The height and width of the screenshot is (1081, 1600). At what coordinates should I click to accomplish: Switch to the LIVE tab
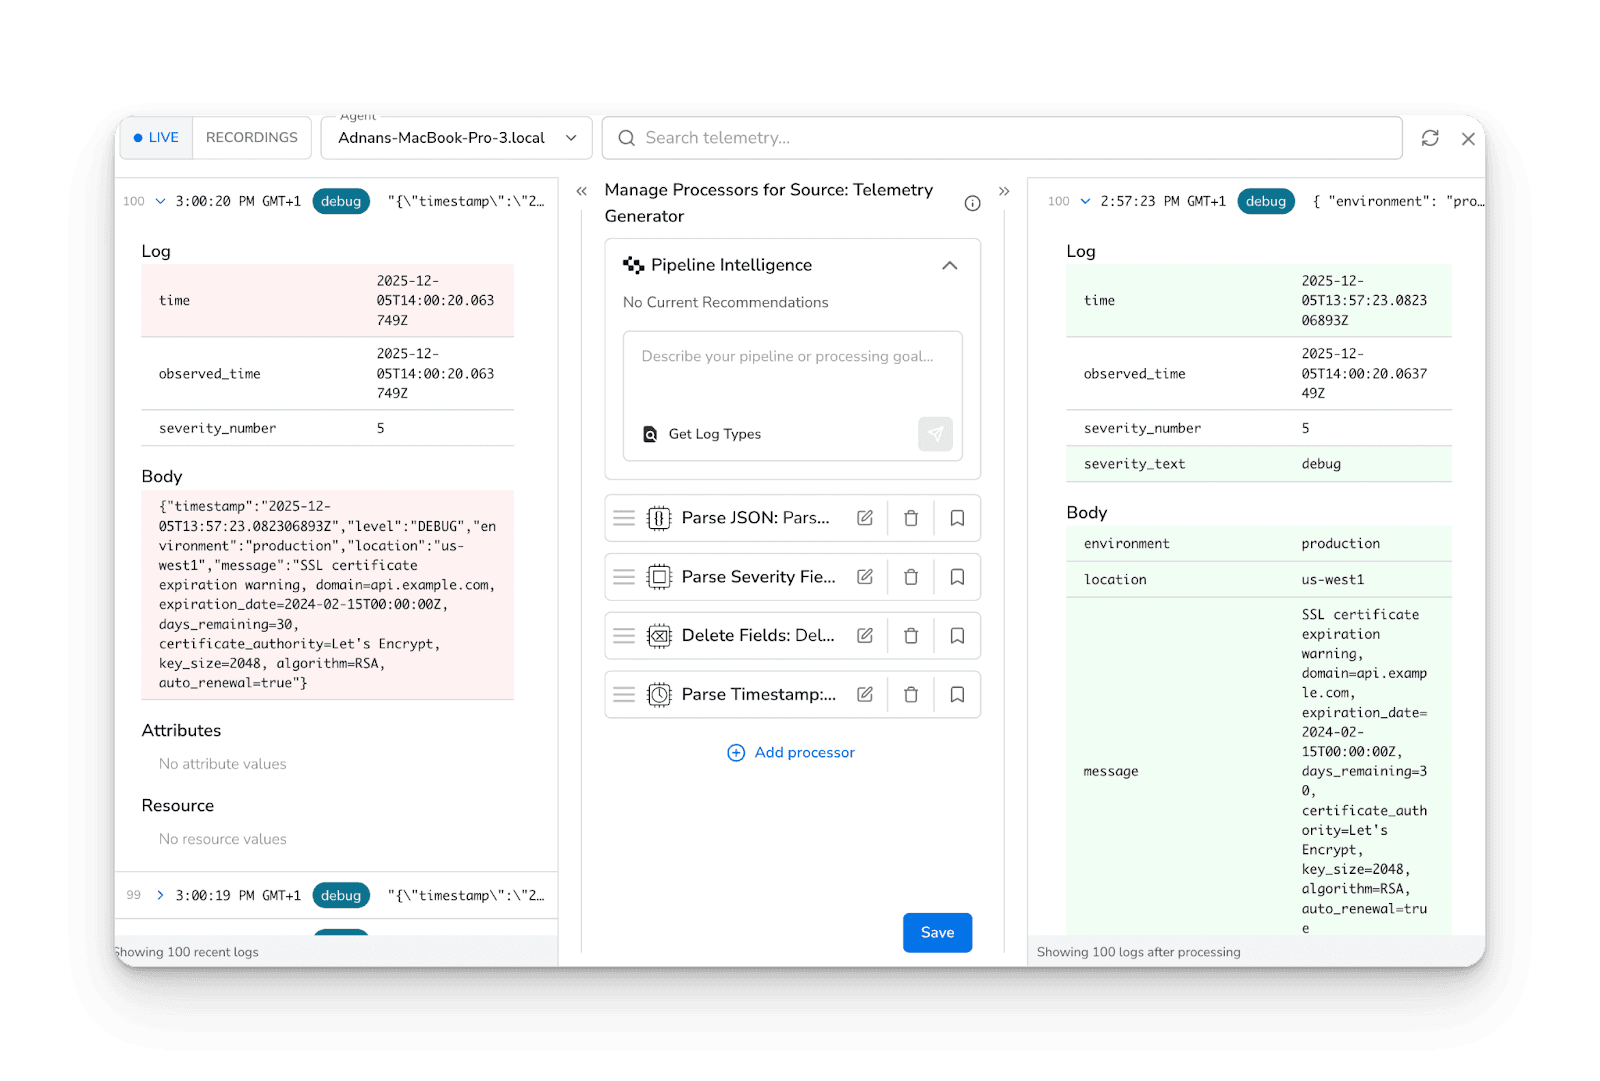point(157,138)
